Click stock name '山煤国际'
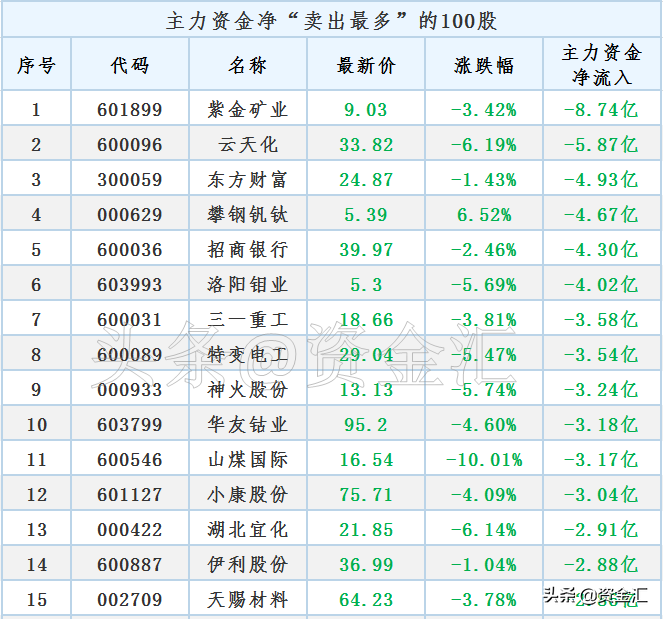This screenshot has width=663, height=619. pyautogui.click(x=248, y=460)
